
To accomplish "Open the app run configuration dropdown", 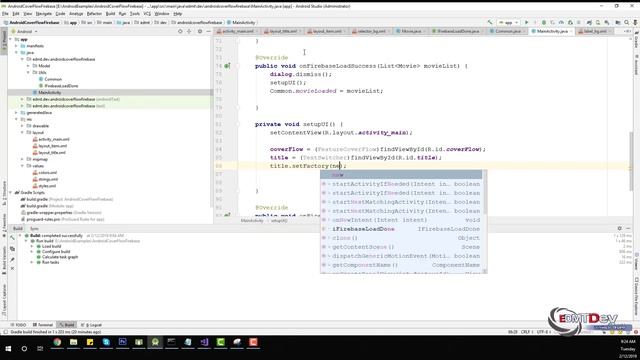I will (x=509, y=22).
